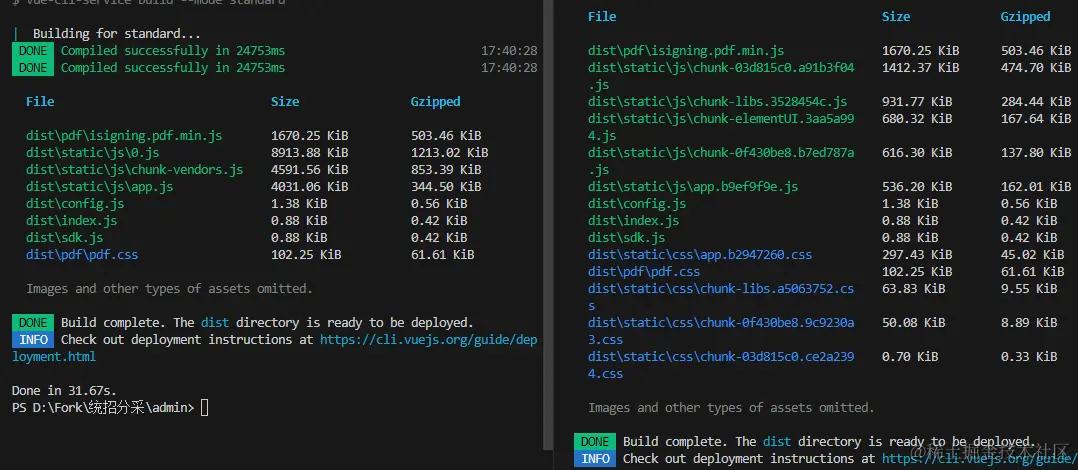The width and height of the screenshot is (1078, 470).
Task: Click the chunk-03d815c0.ce2a239 css file path
Action: click(x=721, y=357)
